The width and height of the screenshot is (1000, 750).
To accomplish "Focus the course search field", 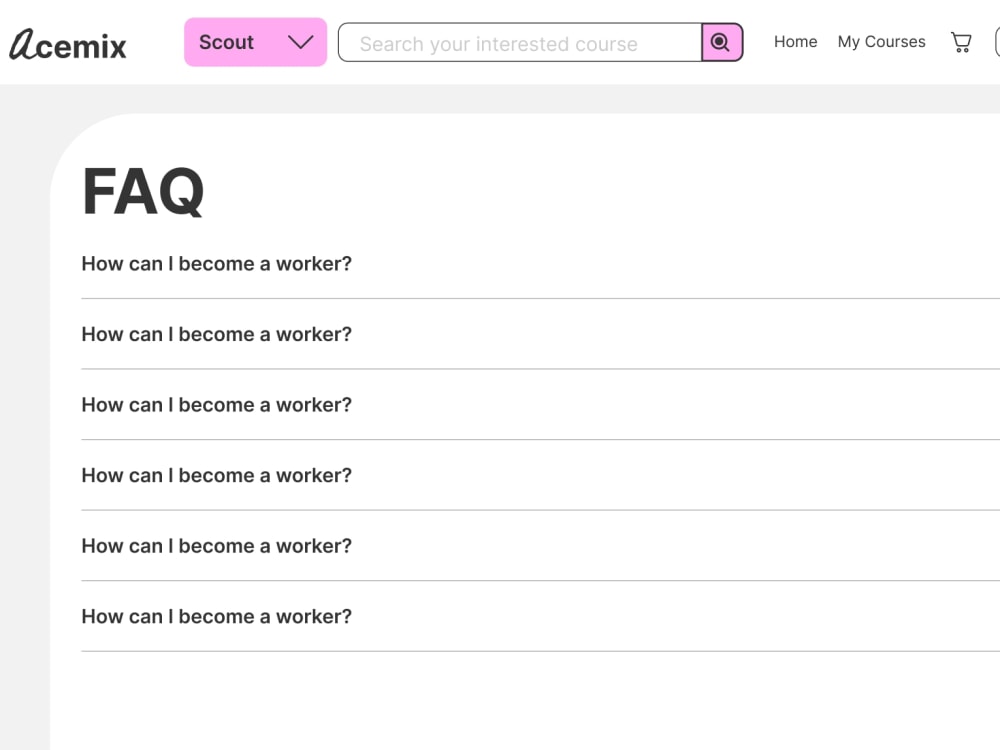I will 520,43.
